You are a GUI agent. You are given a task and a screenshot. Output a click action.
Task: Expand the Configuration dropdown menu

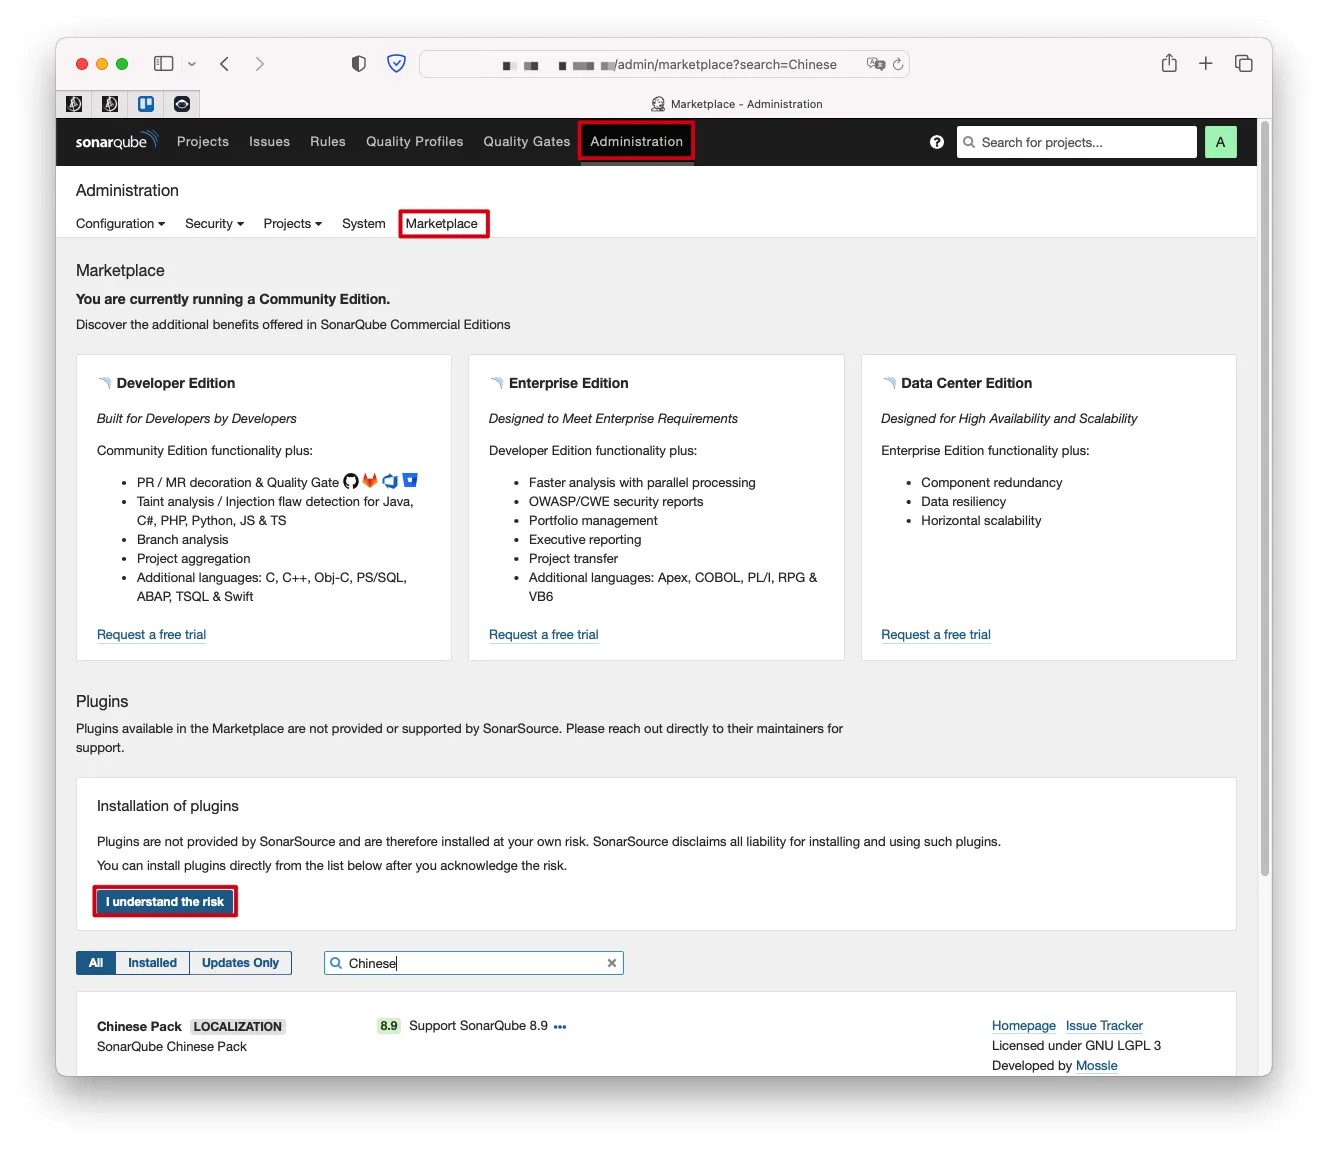click(x=120, y=224)
